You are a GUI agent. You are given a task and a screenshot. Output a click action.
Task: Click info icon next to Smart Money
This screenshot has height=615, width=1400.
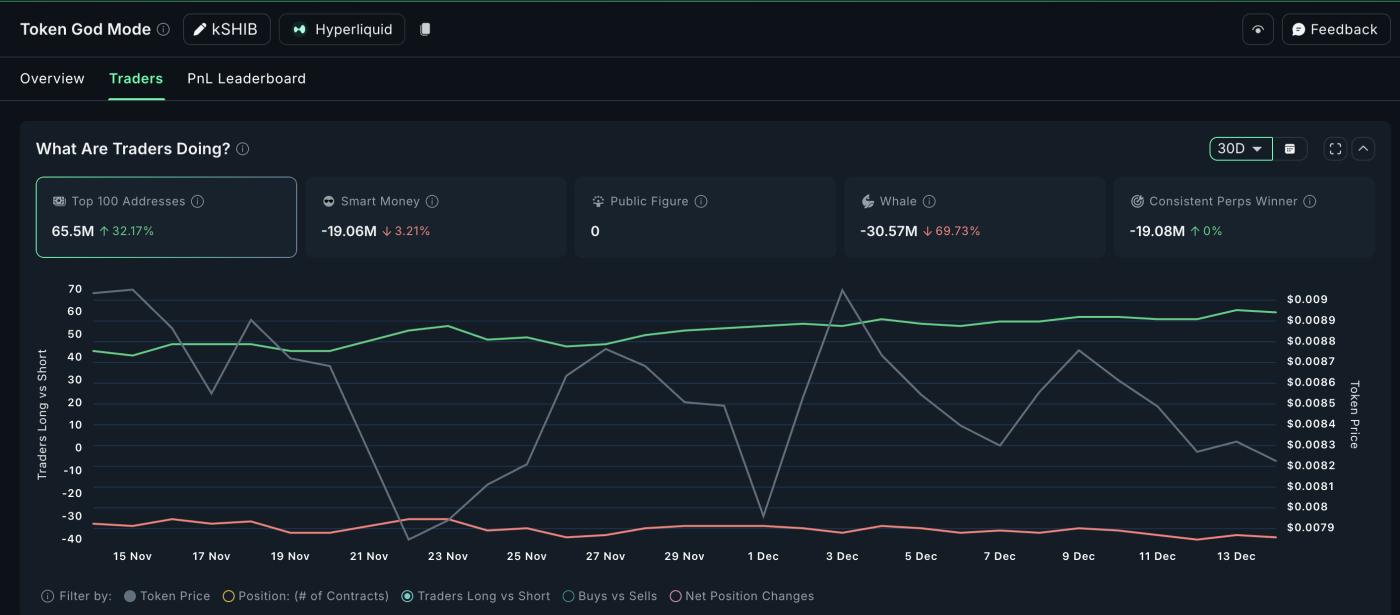(x=432, y=202)
